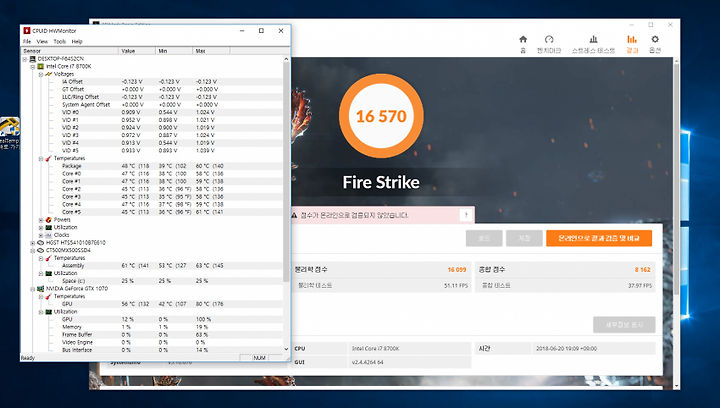Click the waveform icon beside Clocks
The height and width of the screenshot is (408, 720).
pyautogui.click(x=48, y=235)
